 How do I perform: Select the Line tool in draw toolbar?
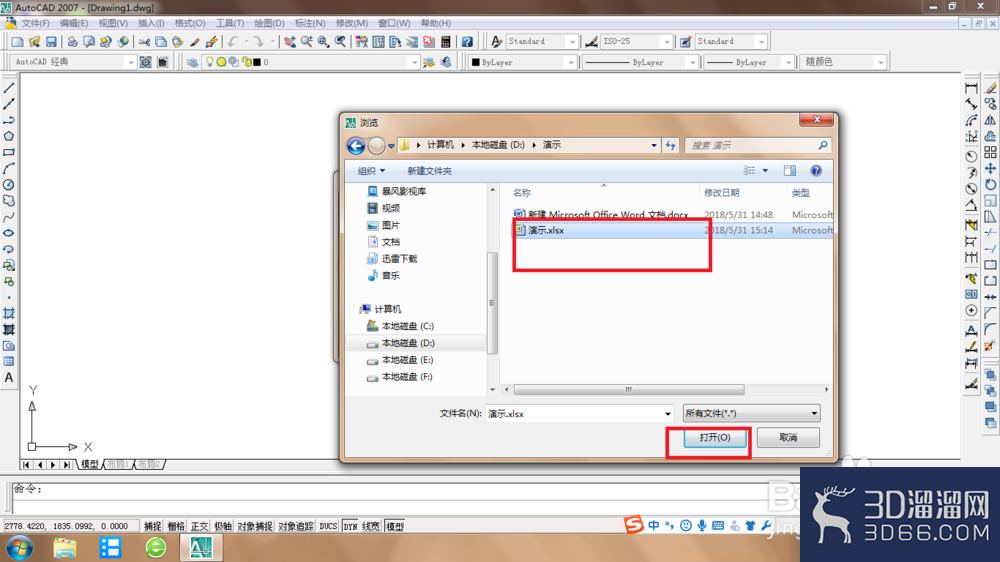(9, 88)
